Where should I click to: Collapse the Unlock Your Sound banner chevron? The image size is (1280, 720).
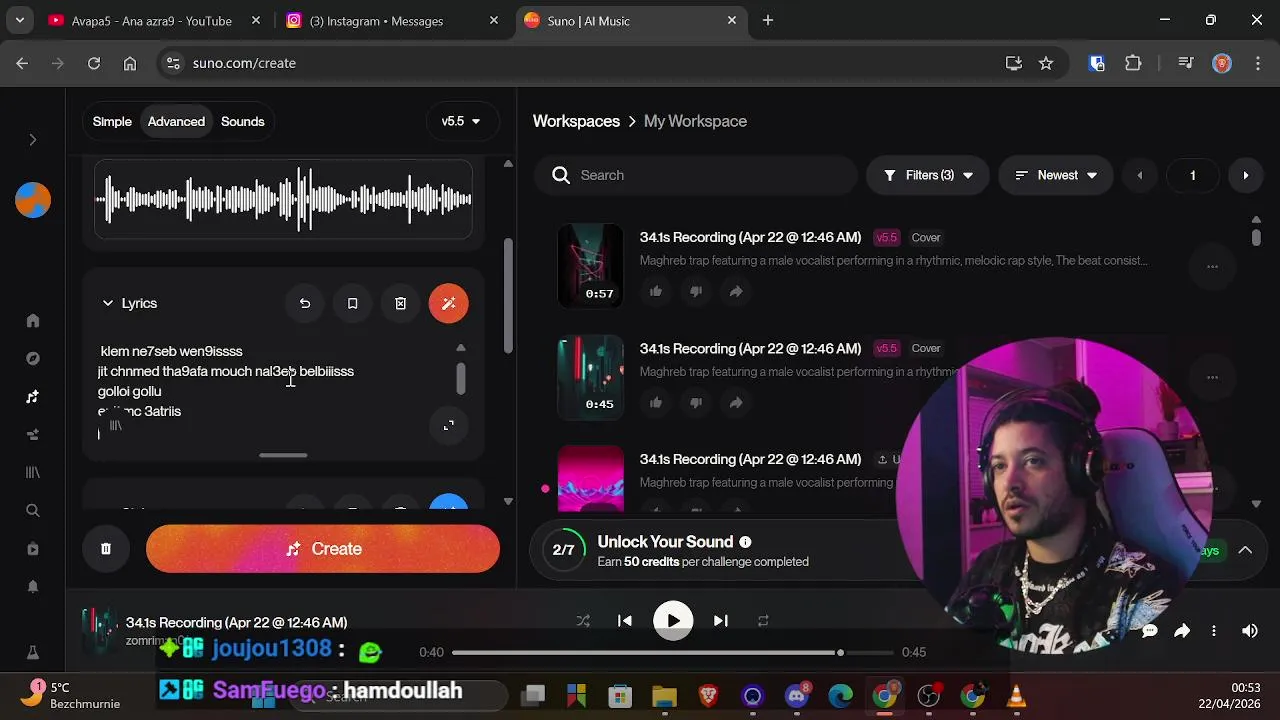click(1245, 549)
